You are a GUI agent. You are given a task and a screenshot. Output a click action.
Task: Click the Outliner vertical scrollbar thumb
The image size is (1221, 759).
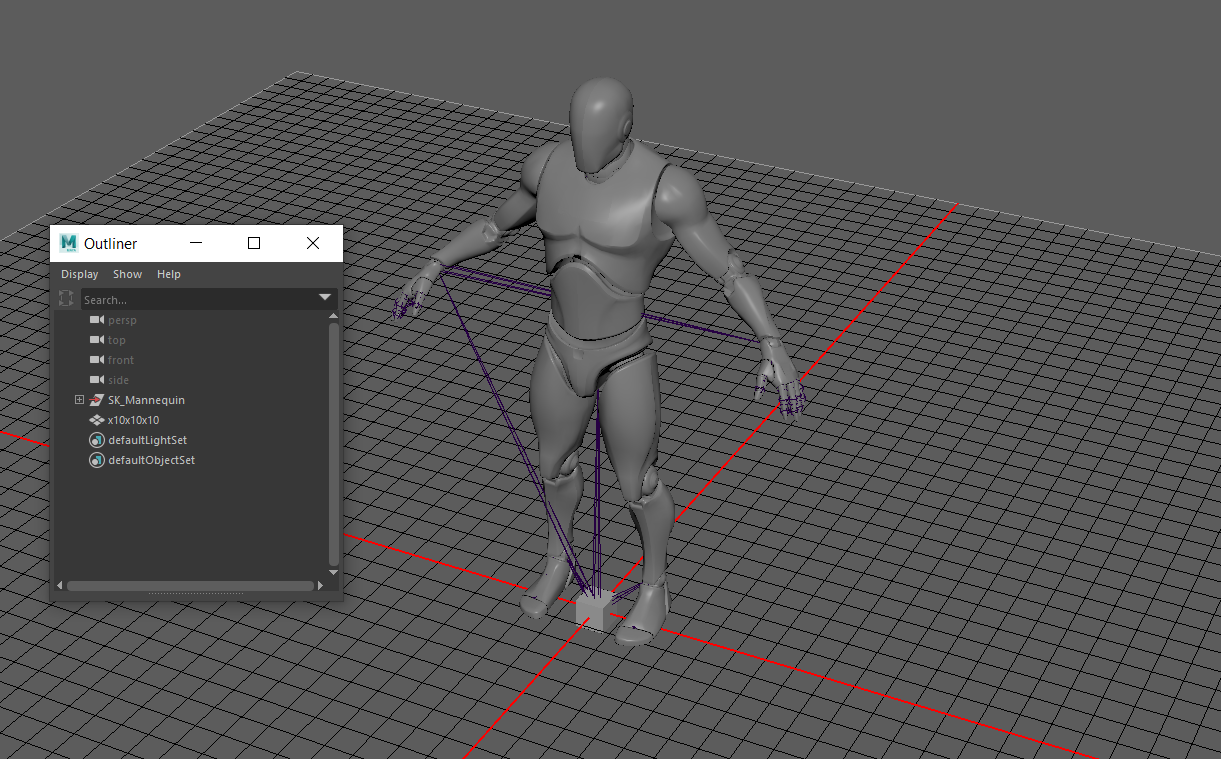click(334, 442)
